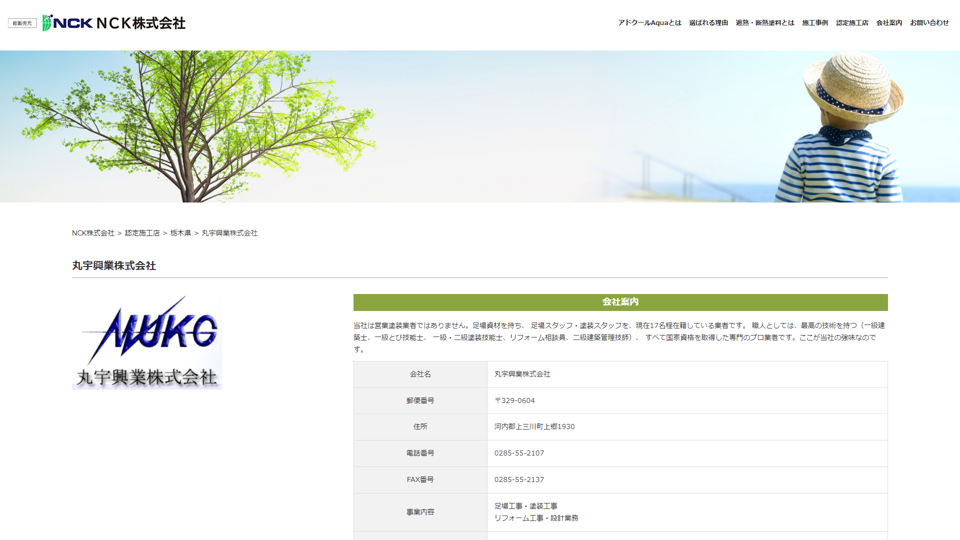The height and width of the screenshot is (540, 960).
Task: Click the MUKC company logo image
Action: point(147,341)
